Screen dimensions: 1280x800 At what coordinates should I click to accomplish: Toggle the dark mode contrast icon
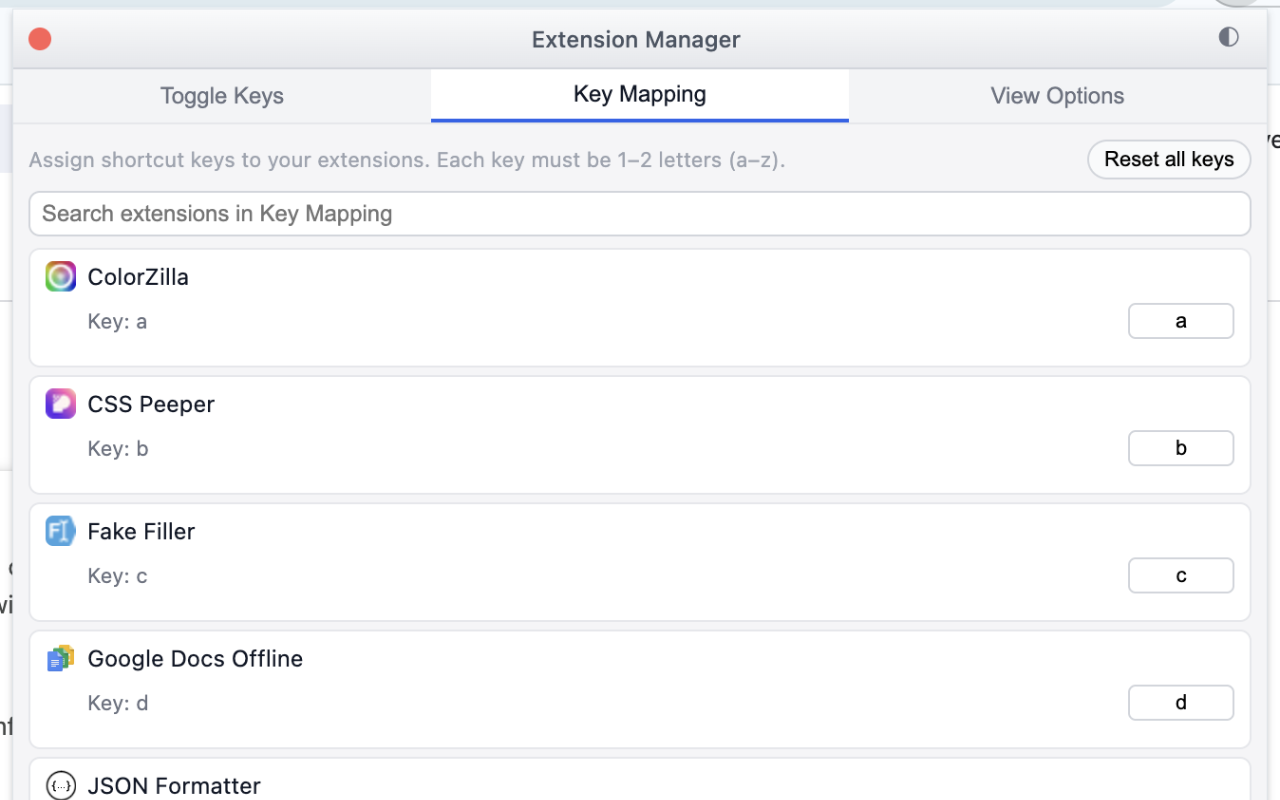coord(1229,37)
